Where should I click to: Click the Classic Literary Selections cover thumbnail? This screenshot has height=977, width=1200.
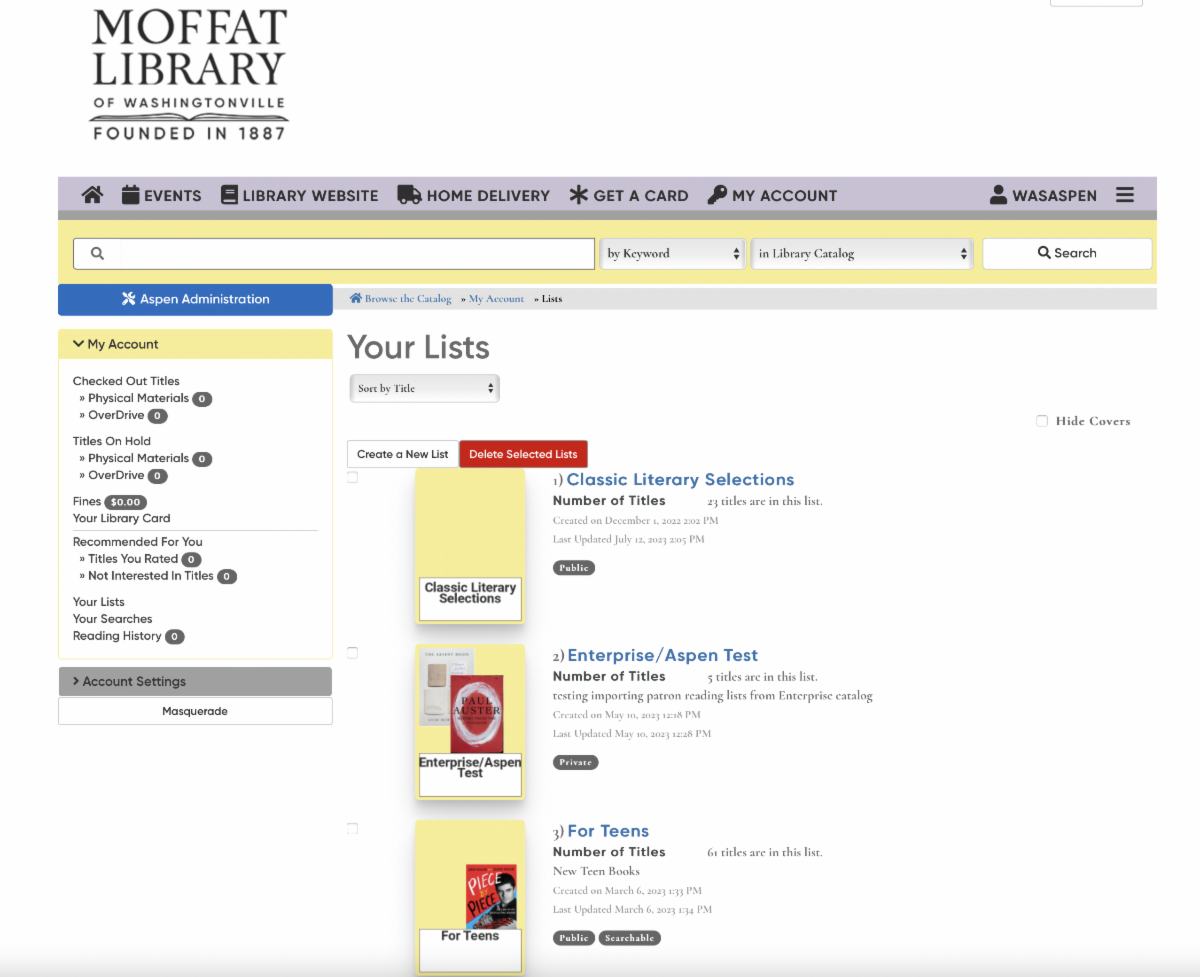(x=470, y=546)
